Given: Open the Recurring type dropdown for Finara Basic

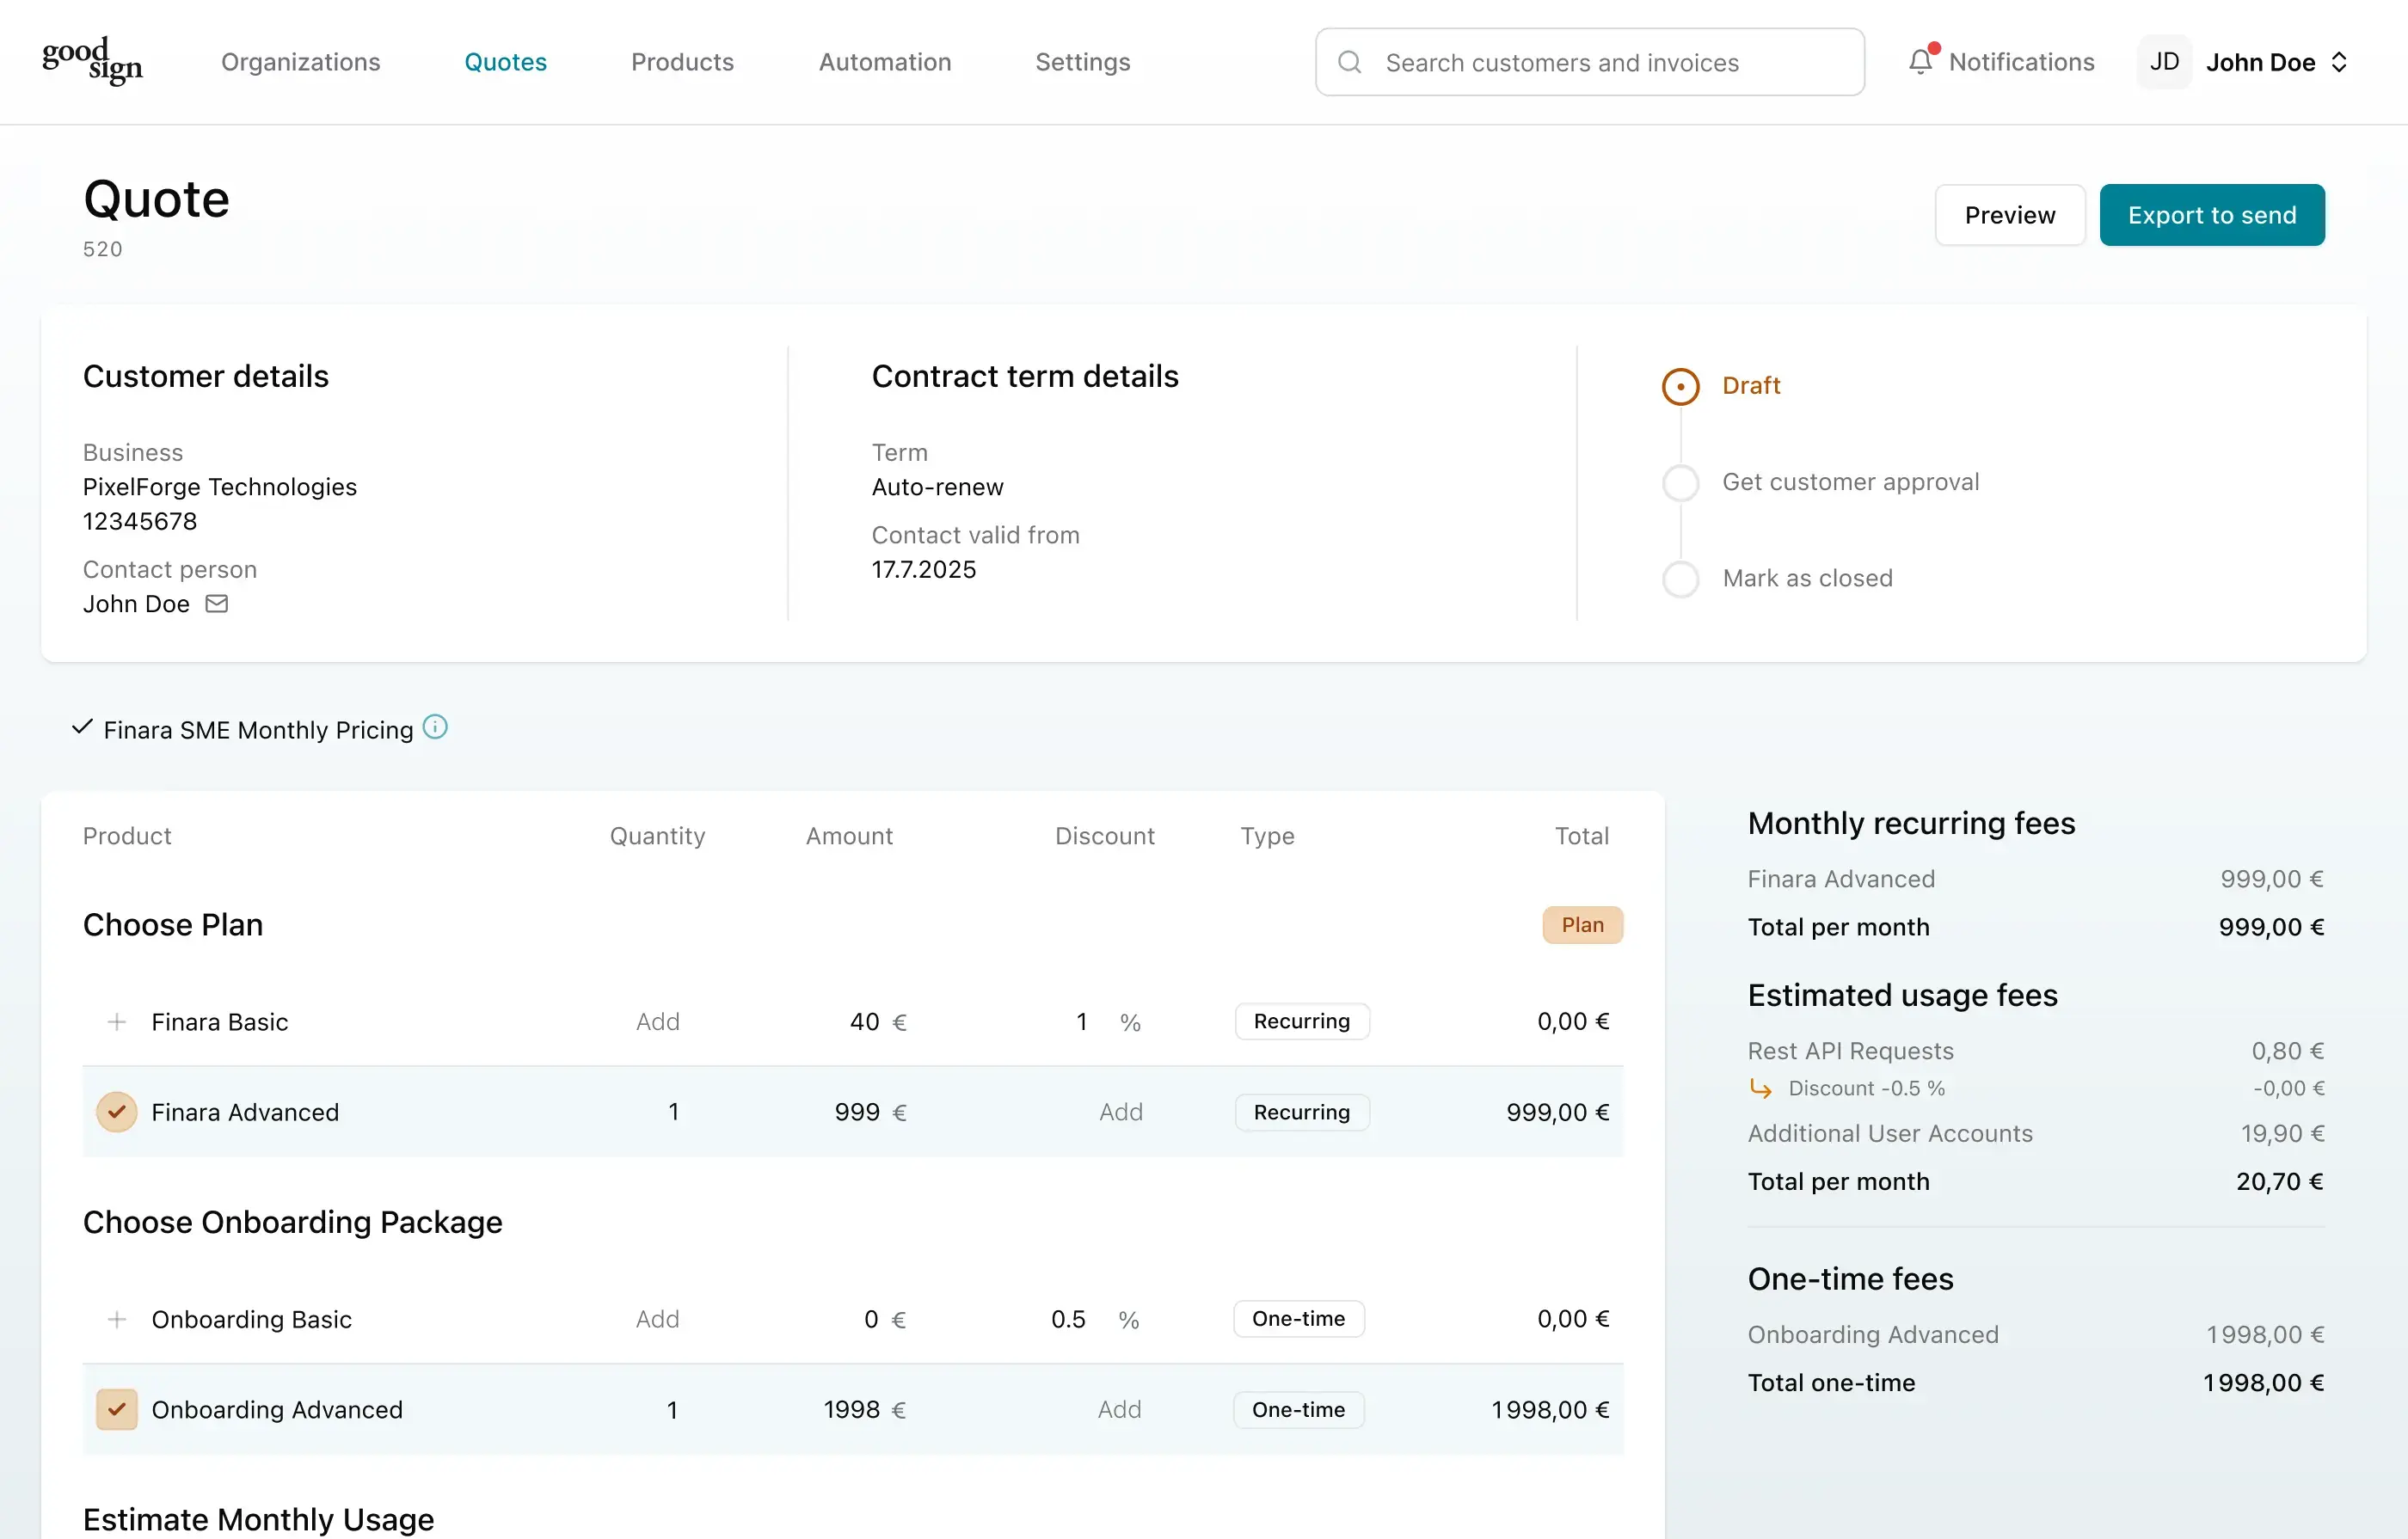Looking at the screenshot, I should [x=1301, y=1021].
